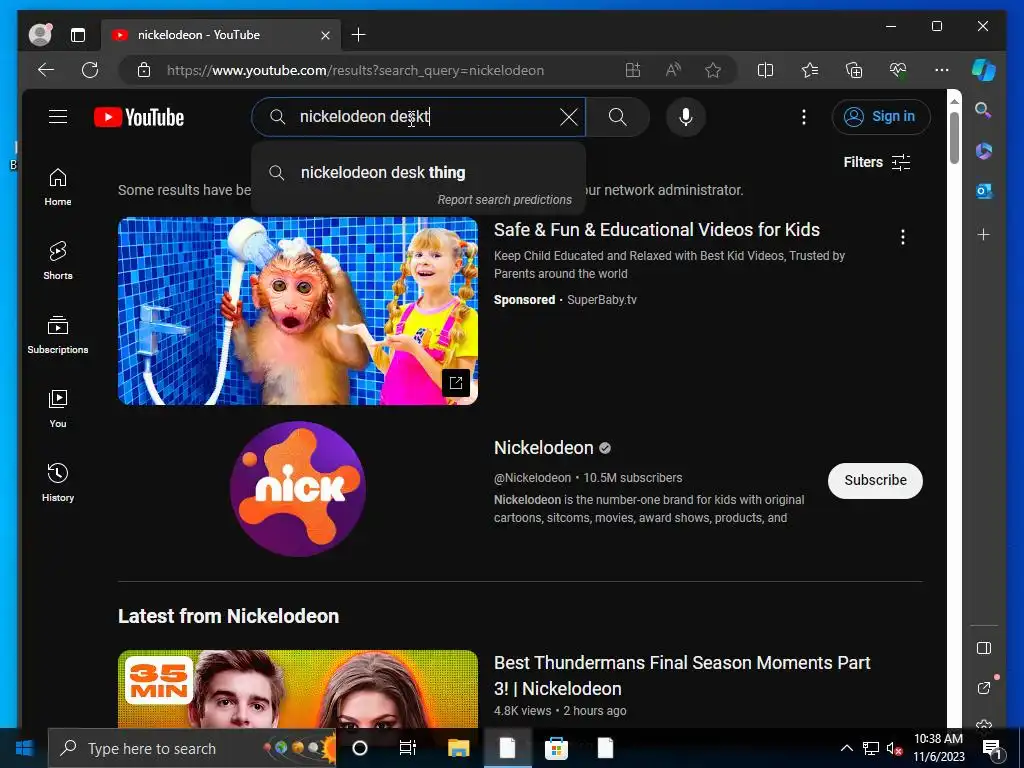Start voice search with microphone icon
1024x768 pixels.
[686, 118]
